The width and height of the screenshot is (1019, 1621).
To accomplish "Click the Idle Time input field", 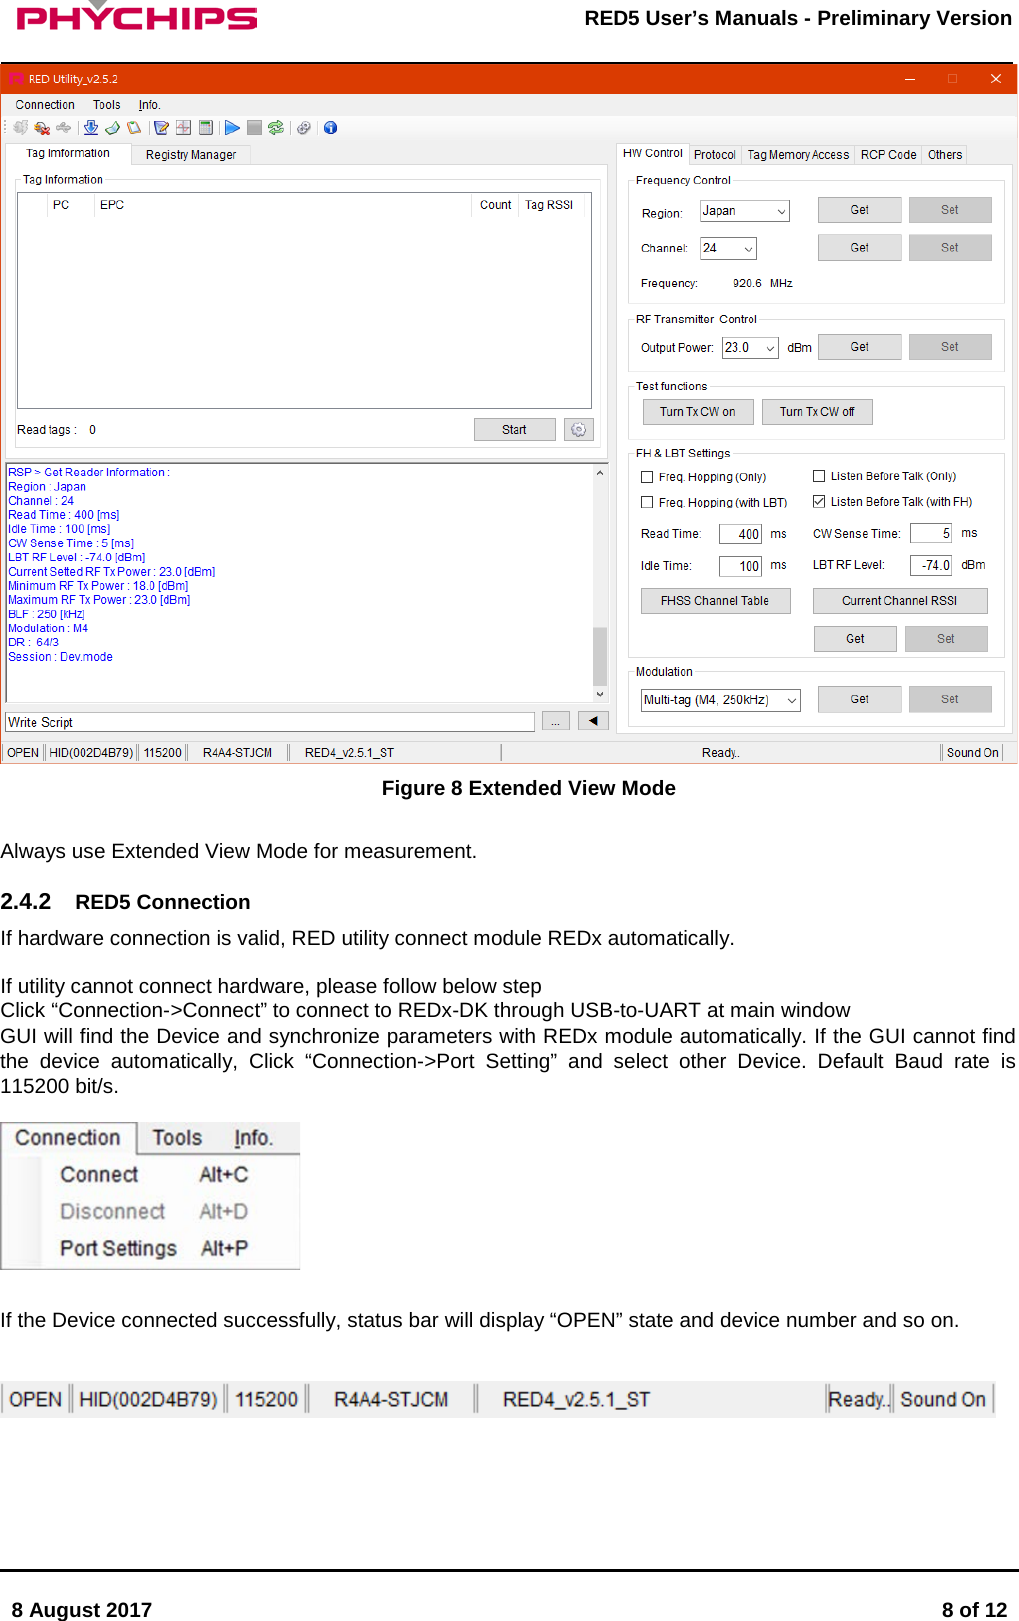I will tap(740, 567).
